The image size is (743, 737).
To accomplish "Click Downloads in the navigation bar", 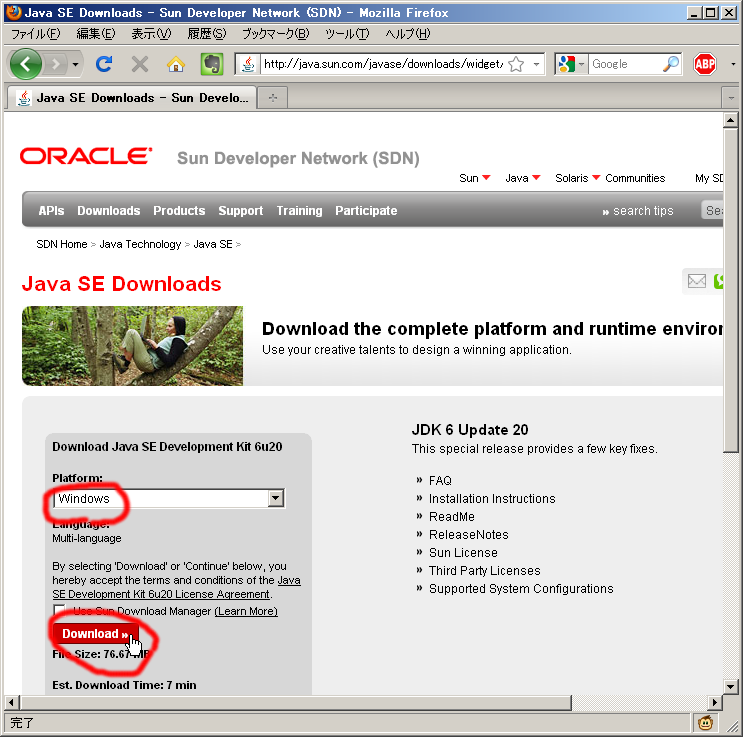I will coord(109,210).
